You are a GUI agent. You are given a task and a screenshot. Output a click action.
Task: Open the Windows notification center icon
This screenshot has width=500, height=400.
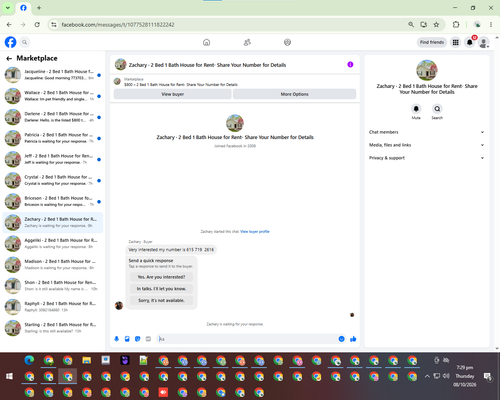click(488, 376)
